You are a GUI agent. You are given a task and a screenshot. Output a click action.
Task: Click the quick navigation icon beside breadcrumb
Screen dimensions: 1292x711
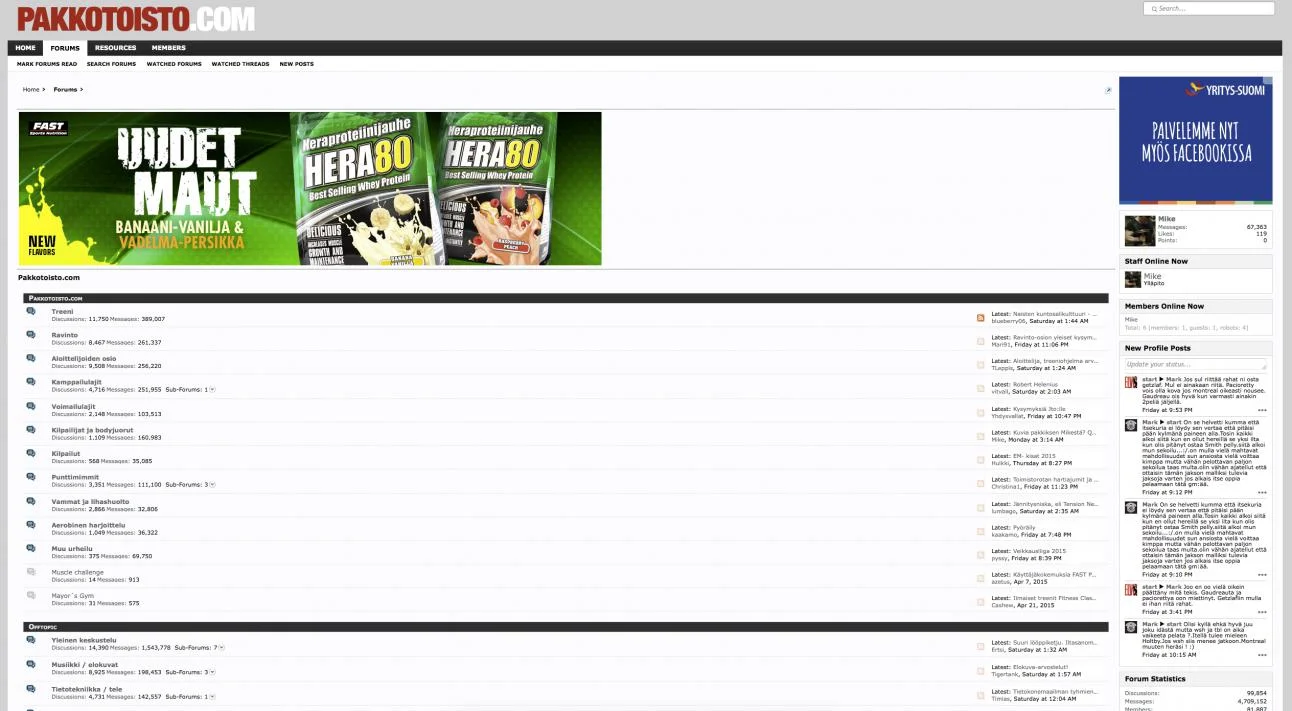[x=1108, y=90]
